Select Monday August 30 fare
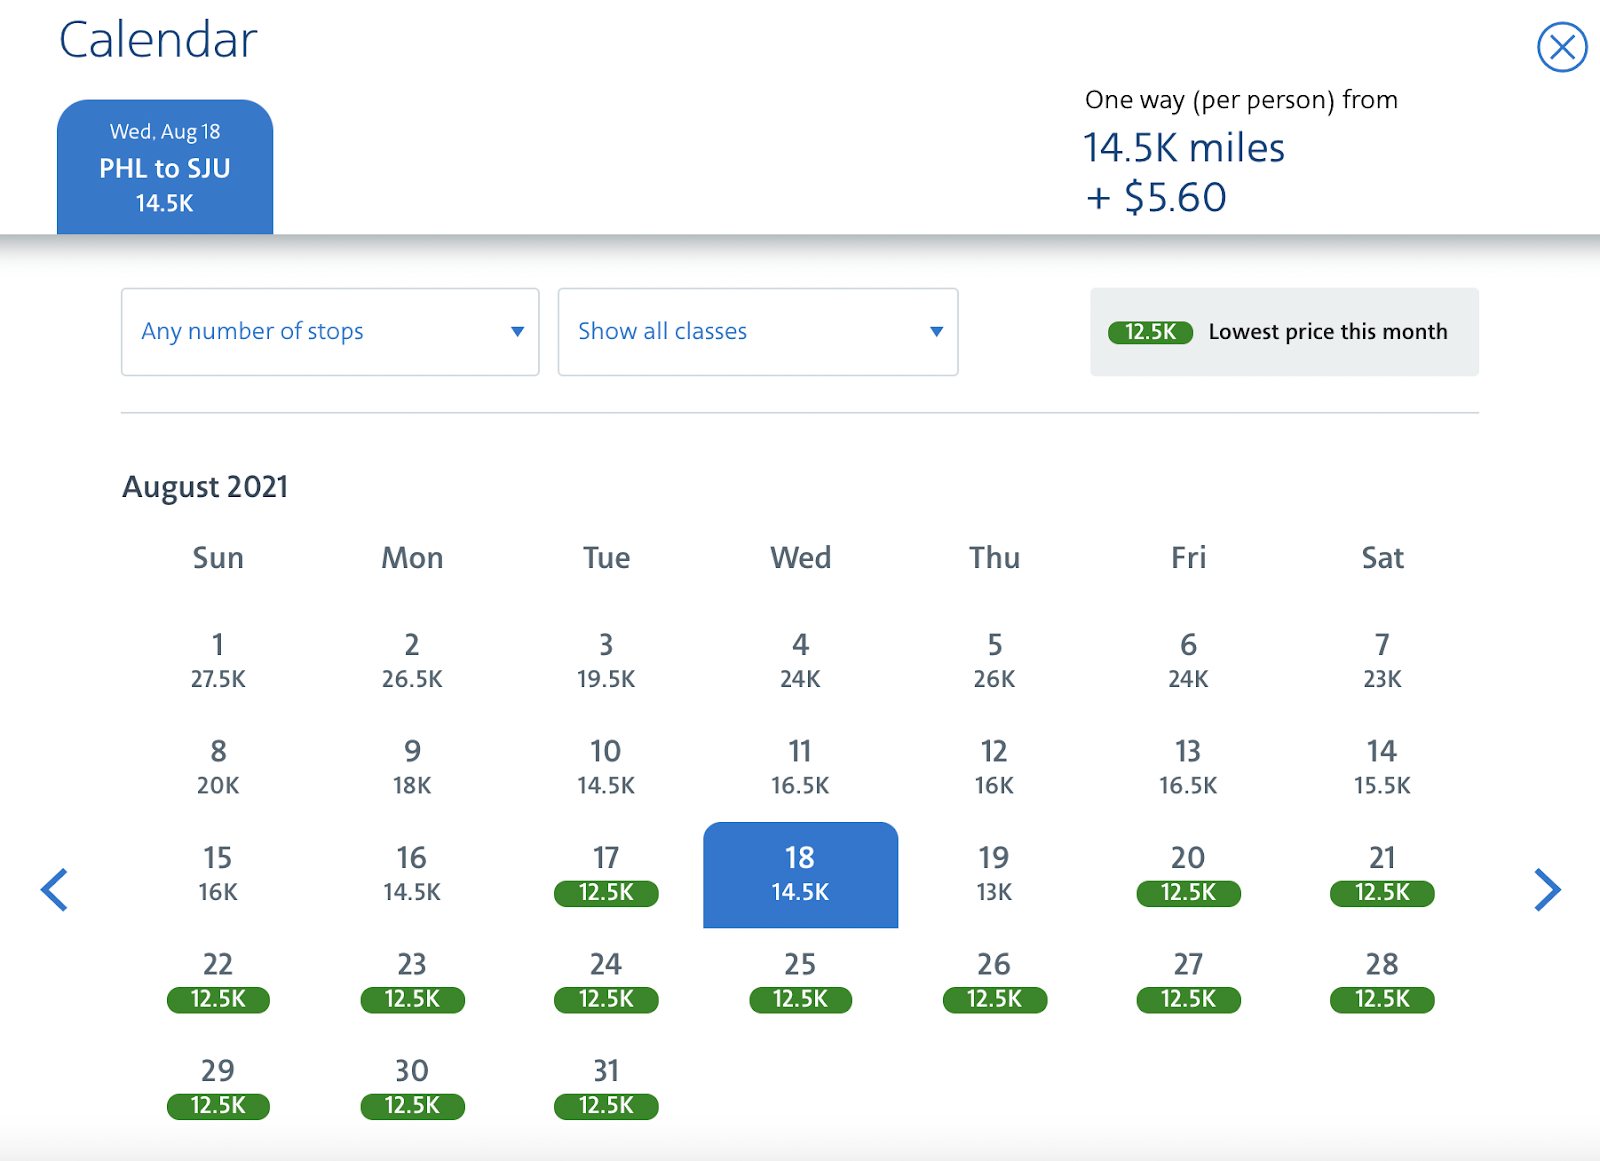This screenshot has width=1600, height=1161. tap(412, 1088)
